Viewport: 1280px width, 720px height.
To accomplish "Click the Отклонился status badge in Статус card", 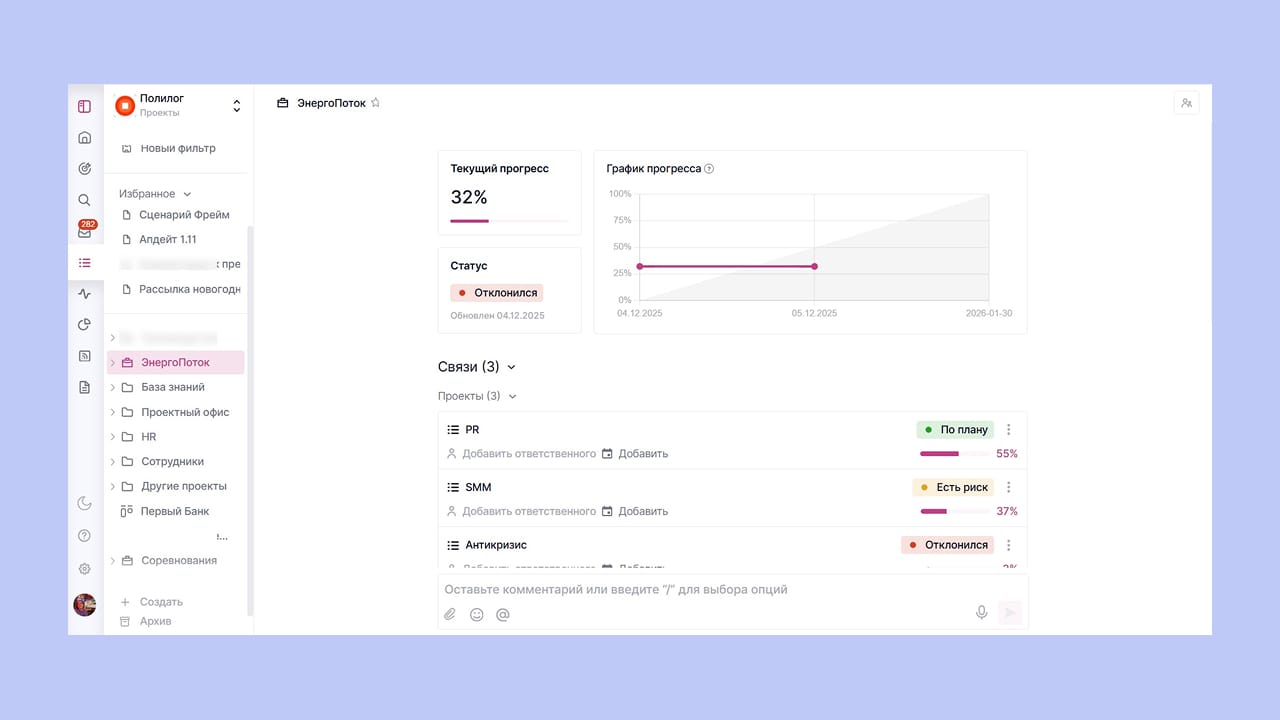I will click(x=497, y=293).
